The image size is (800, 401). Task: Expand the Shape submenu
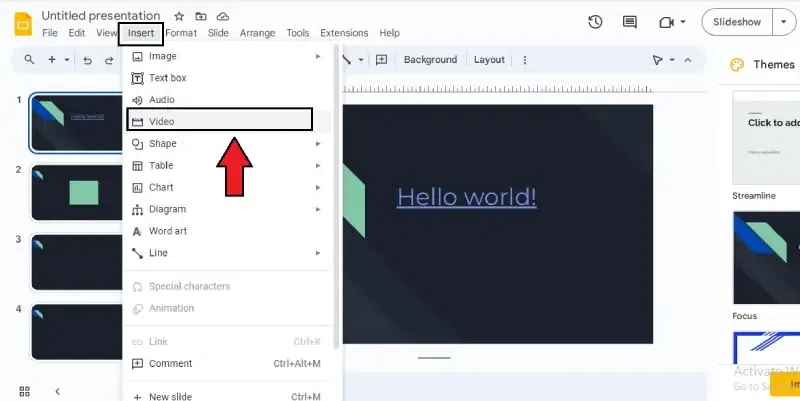pos(318,144)
